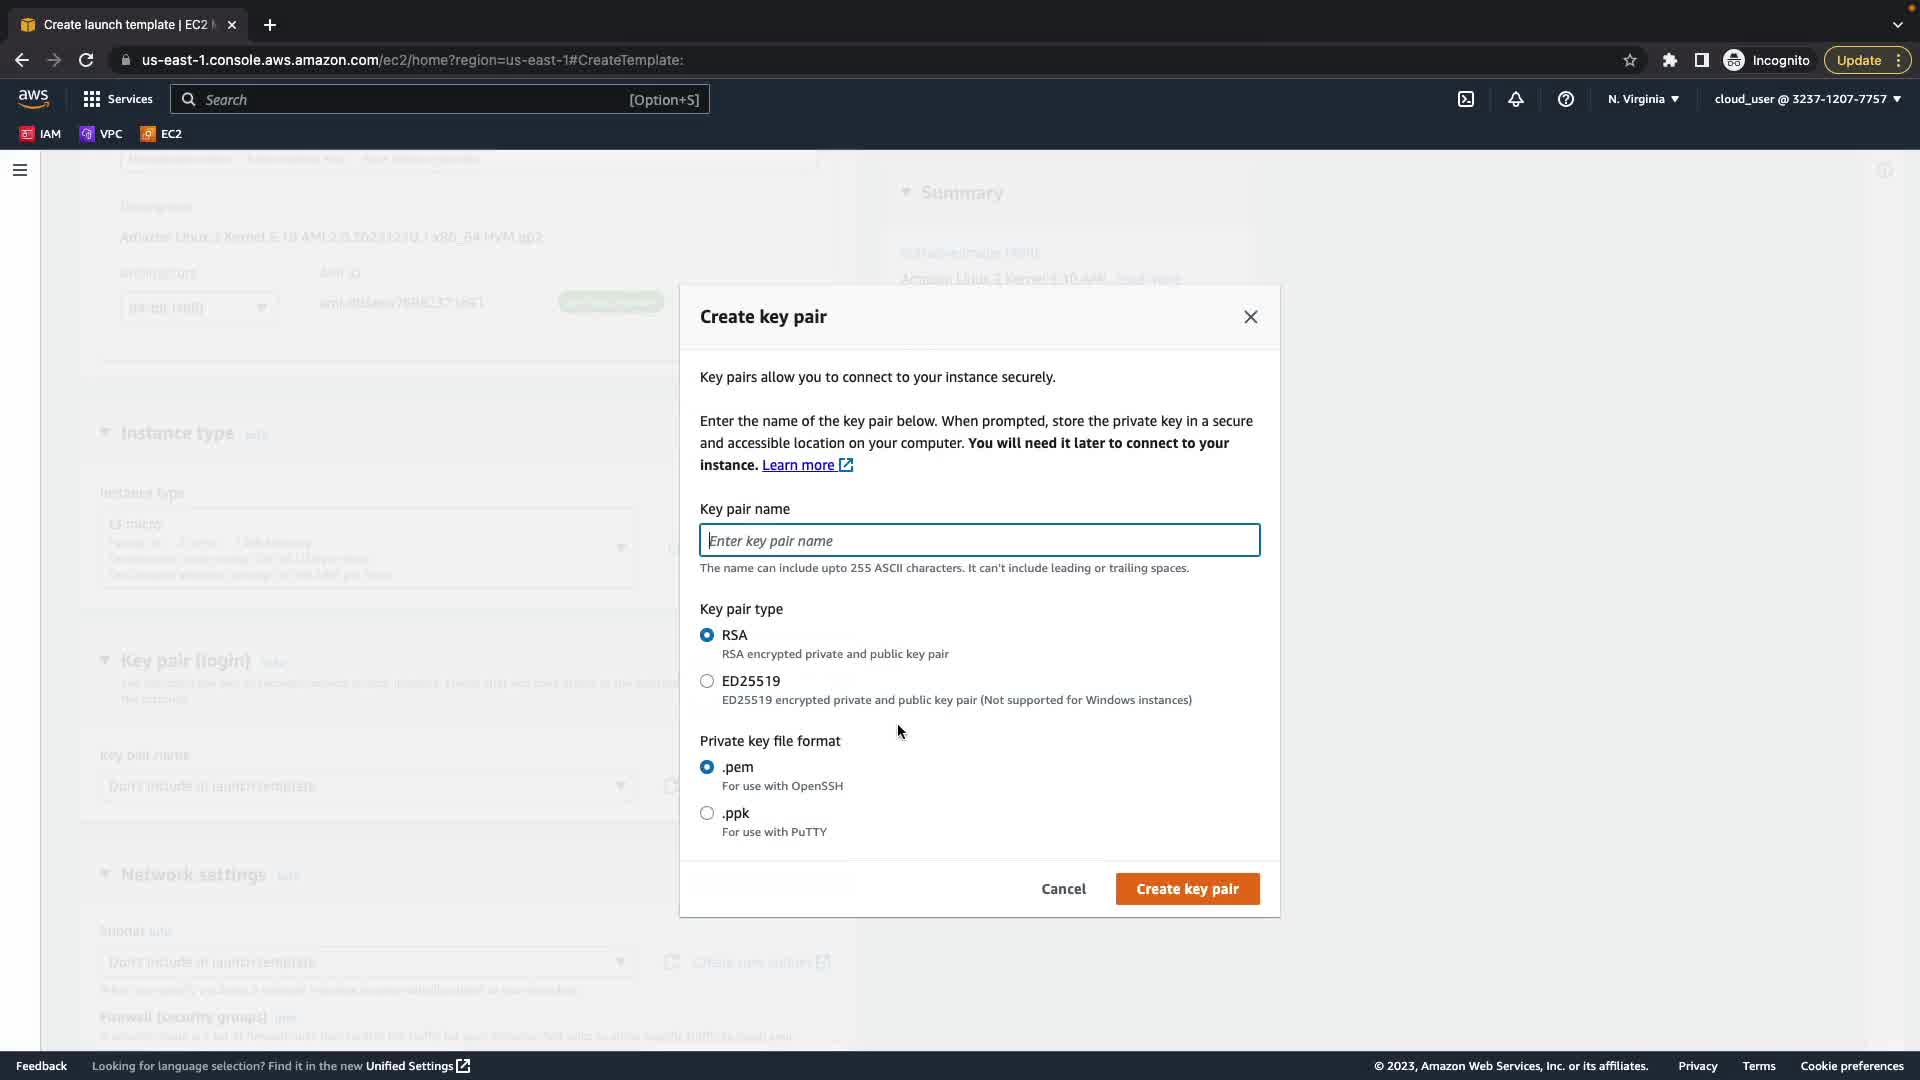The height and width of the screenshot is (1080, 1920).
Task: Open the help question-mark icon
Action: pyautogui.click(x=1566, y=99)
